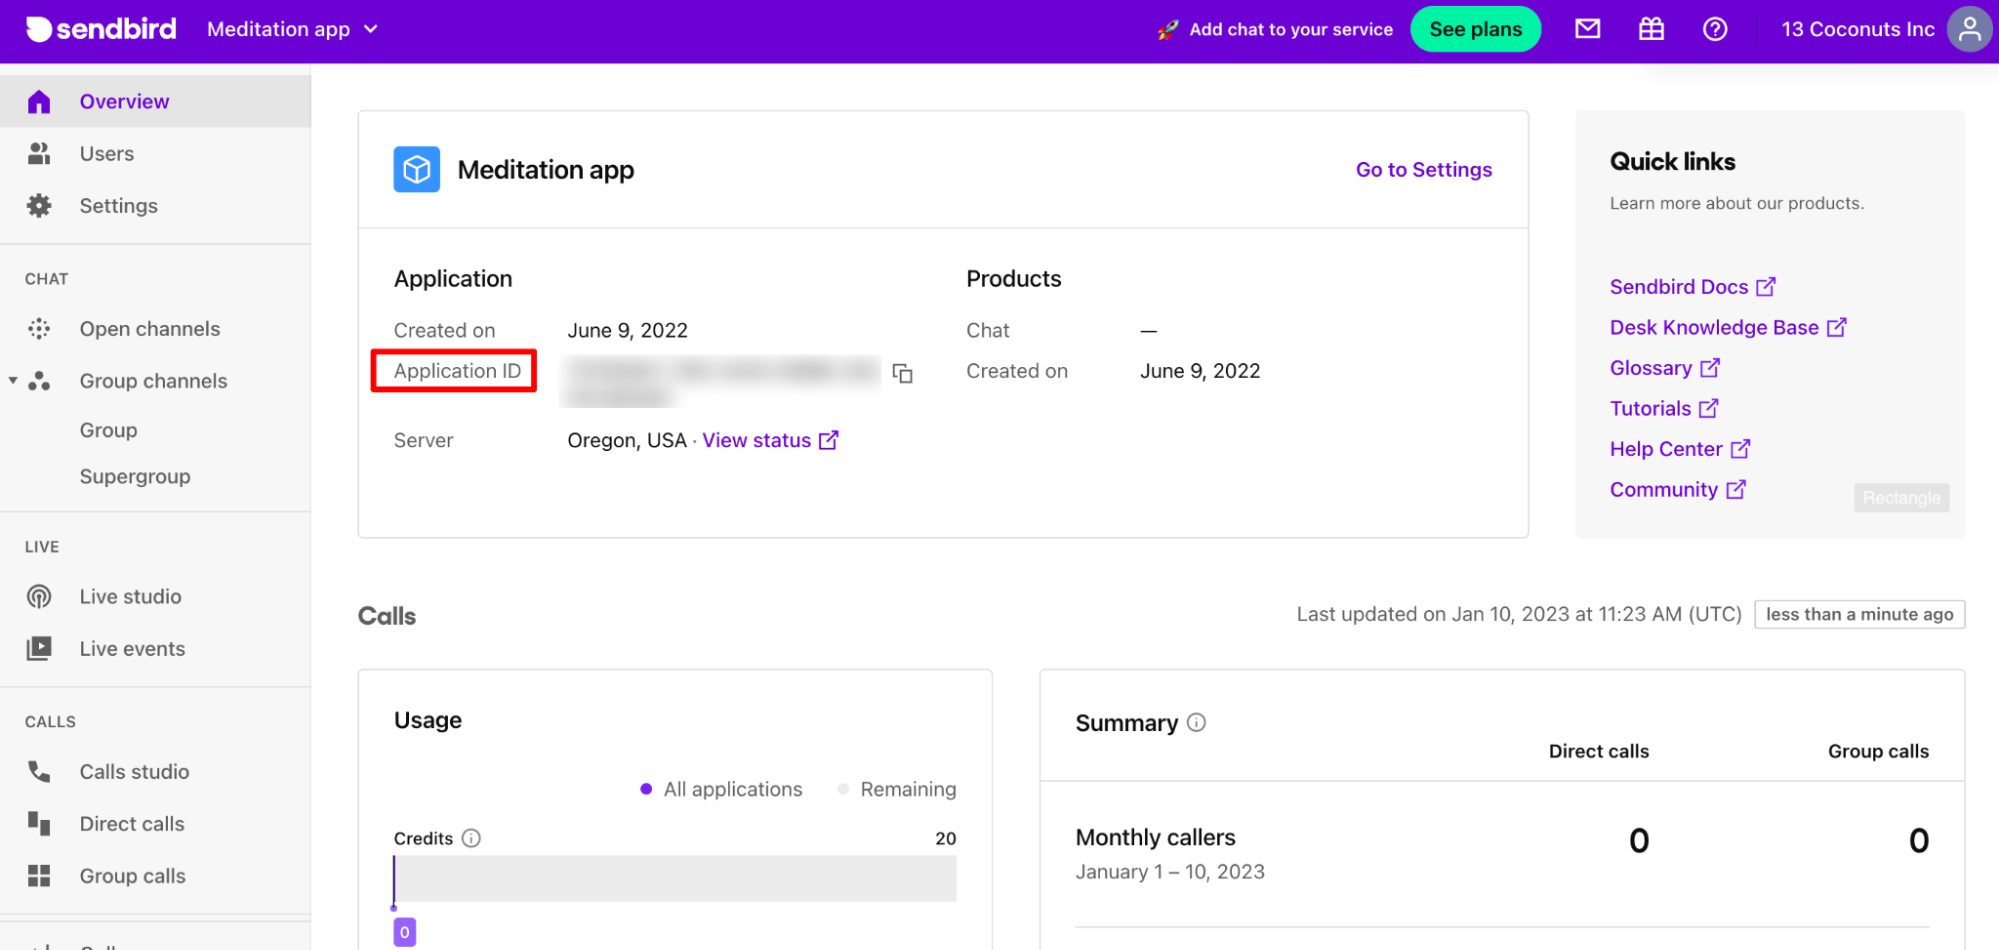Open Help Center quick link

[1679, 449]
